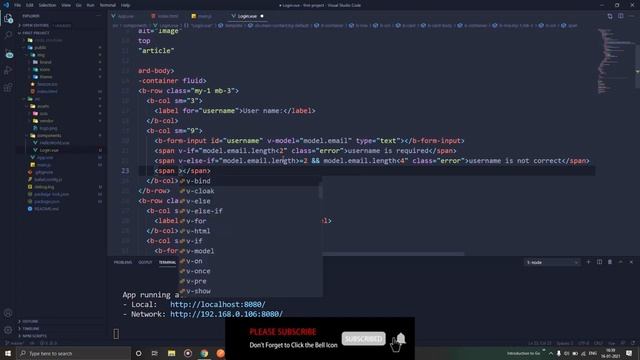This screenshot has width=640, height=360.
Task: Select the TERMINAL panel tab
Action: (x=167, y=262)
